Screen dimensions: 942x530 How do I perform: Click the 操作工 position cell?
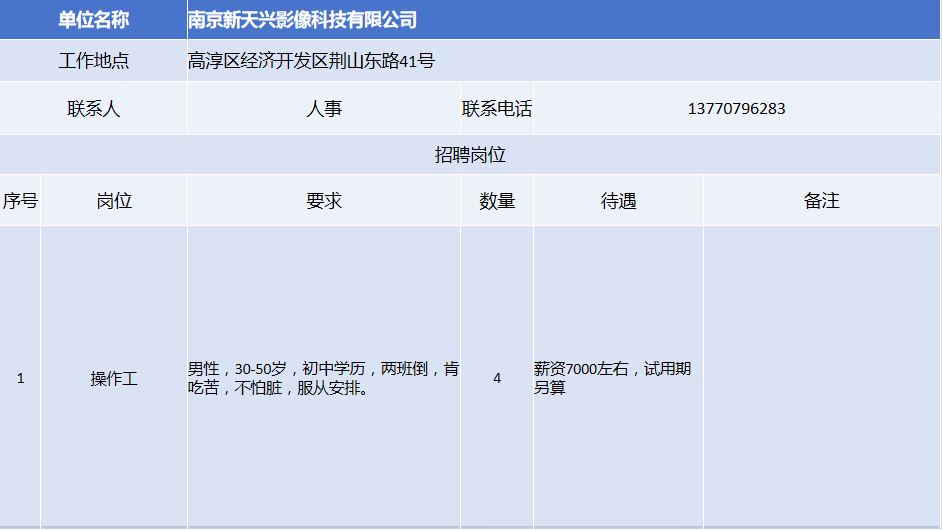pos(114,378)
